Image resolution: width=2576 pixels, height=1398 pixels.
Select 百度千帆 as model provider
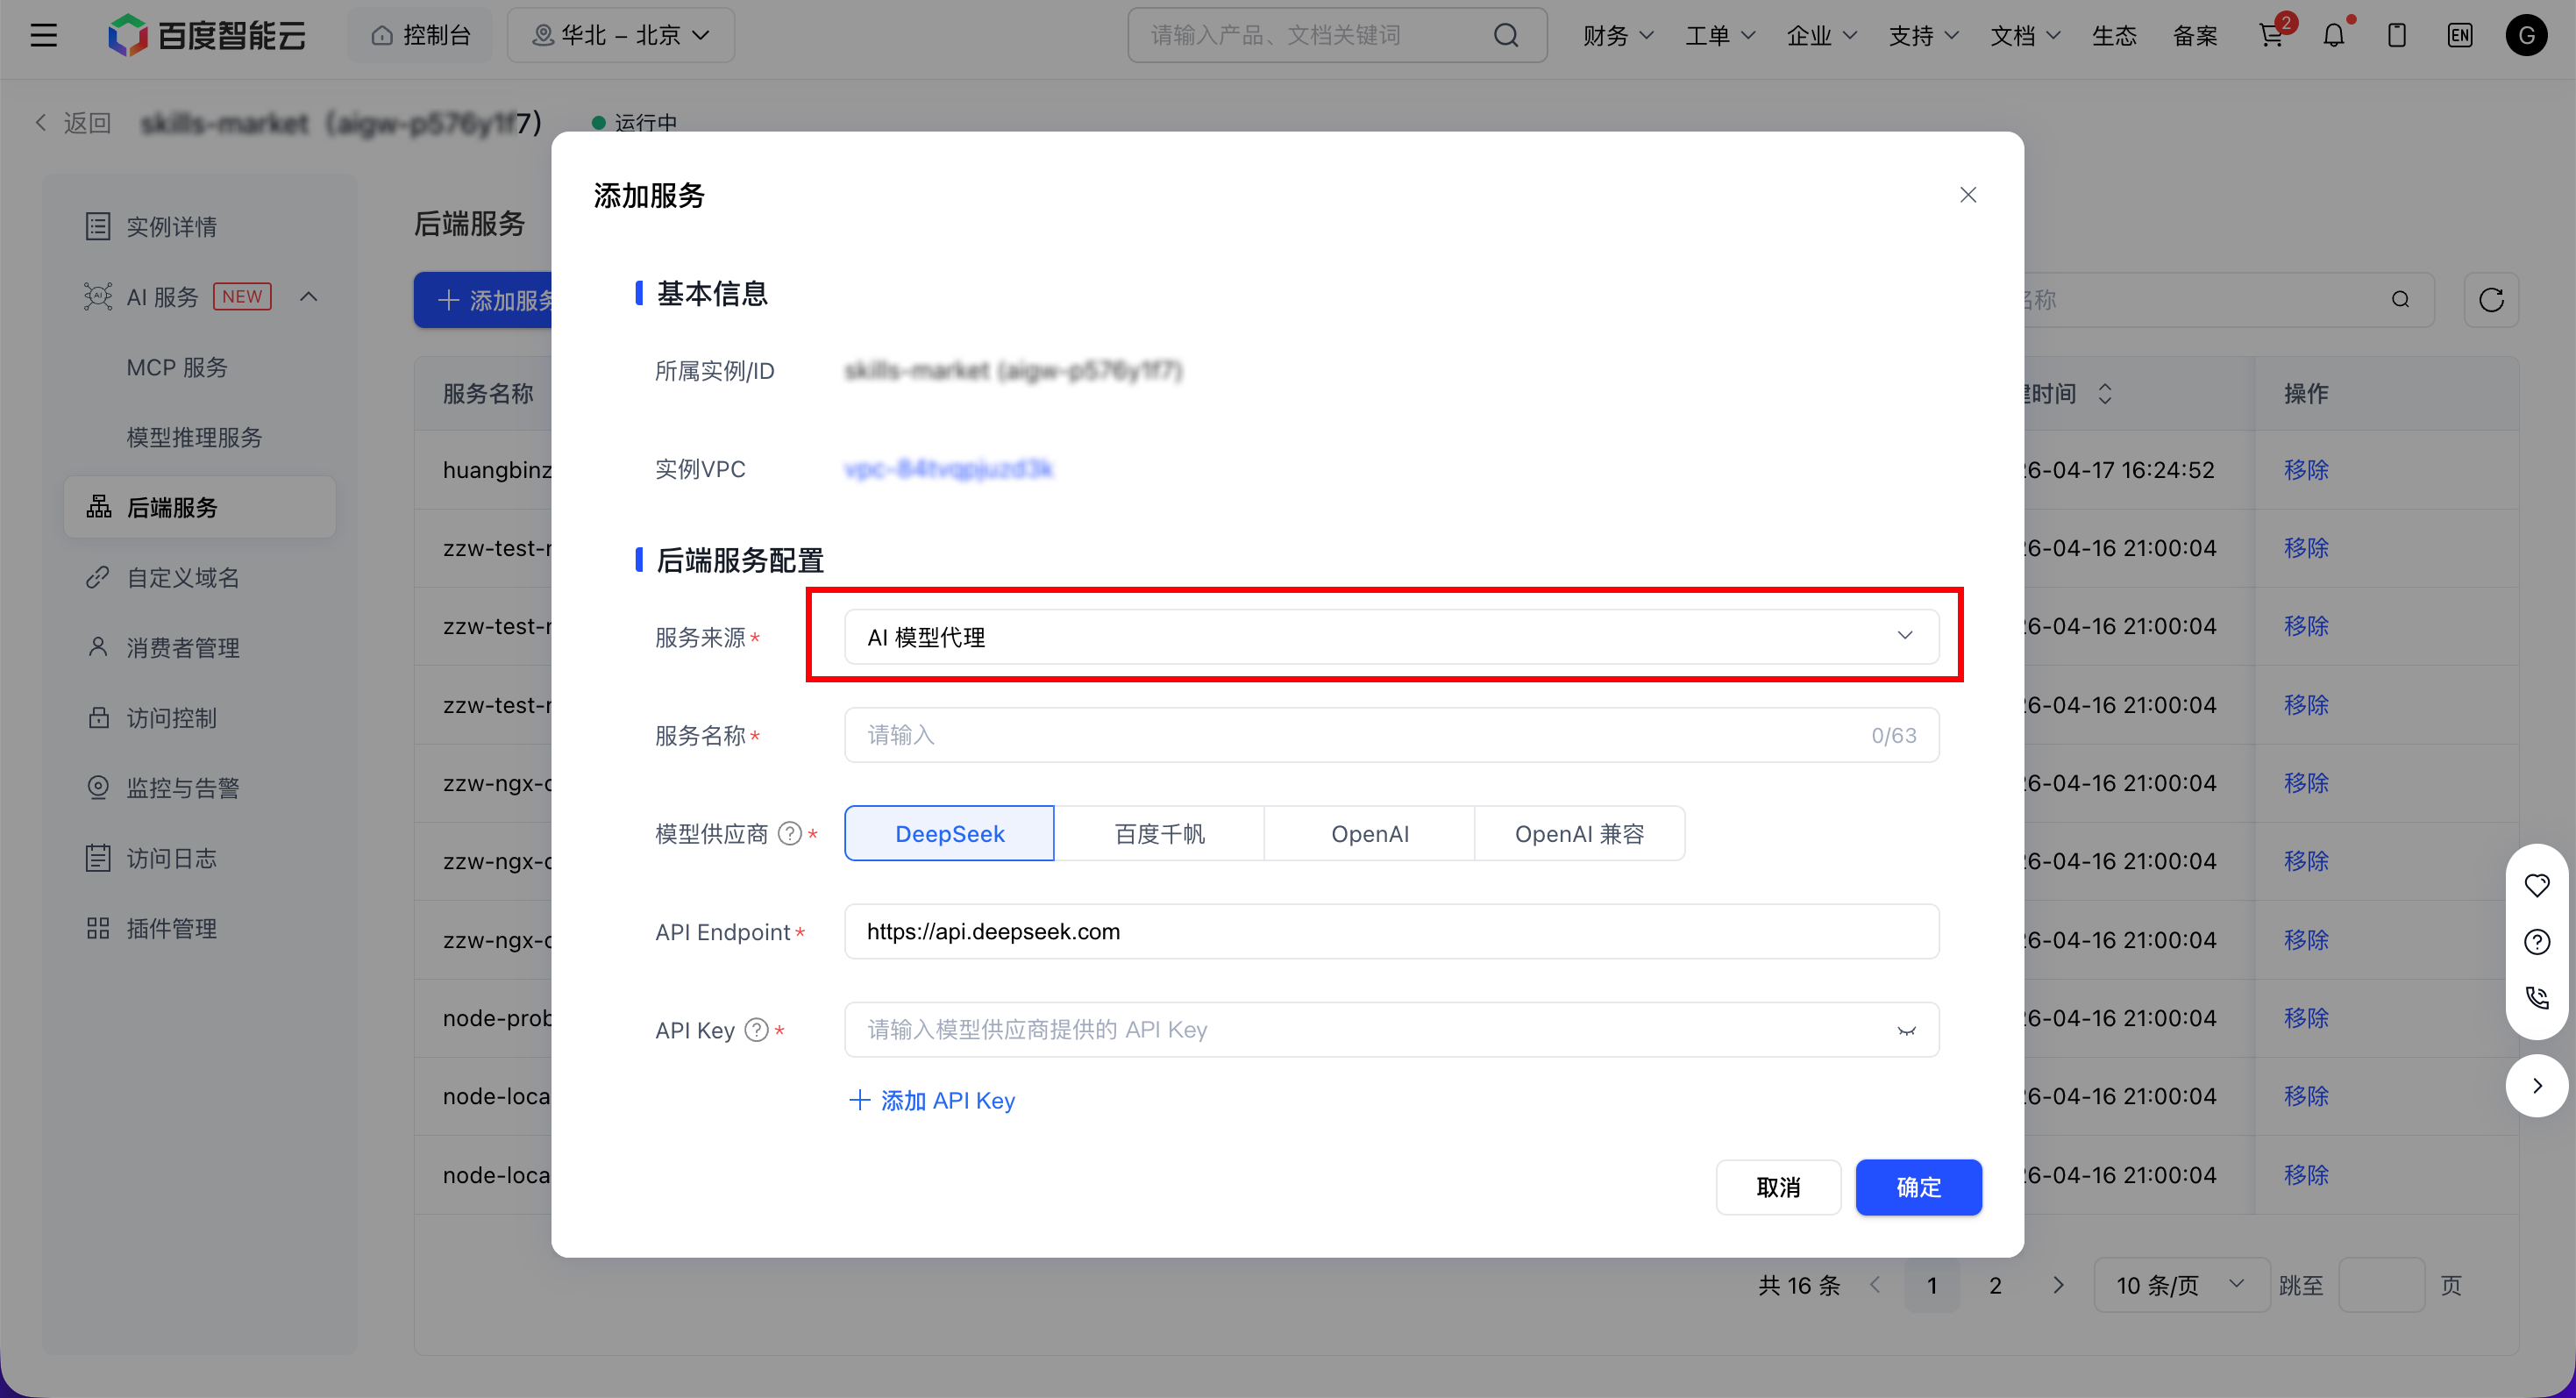point(1159,834)
